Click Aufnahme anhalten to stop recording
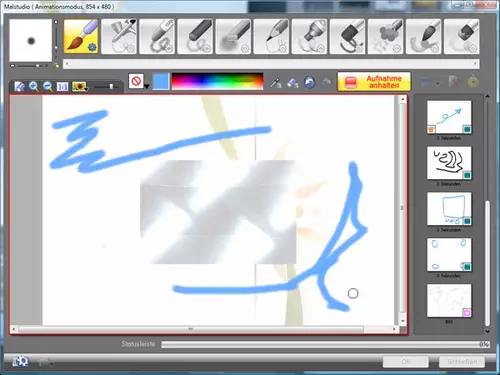Image resolution: width=500 pixels, height=375 pixels. click(374, 82)
